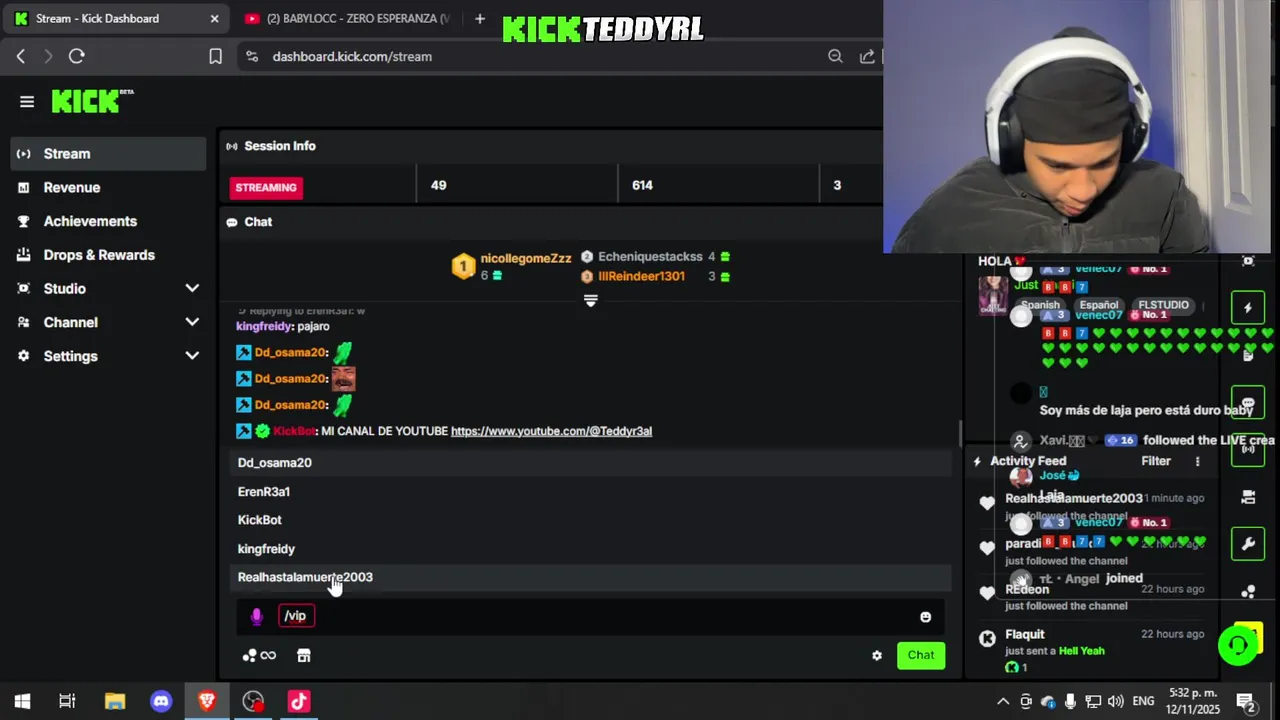Open the Teddyr3al YouTube channel link
The image size is (1280, 720).
pos(551,431)
